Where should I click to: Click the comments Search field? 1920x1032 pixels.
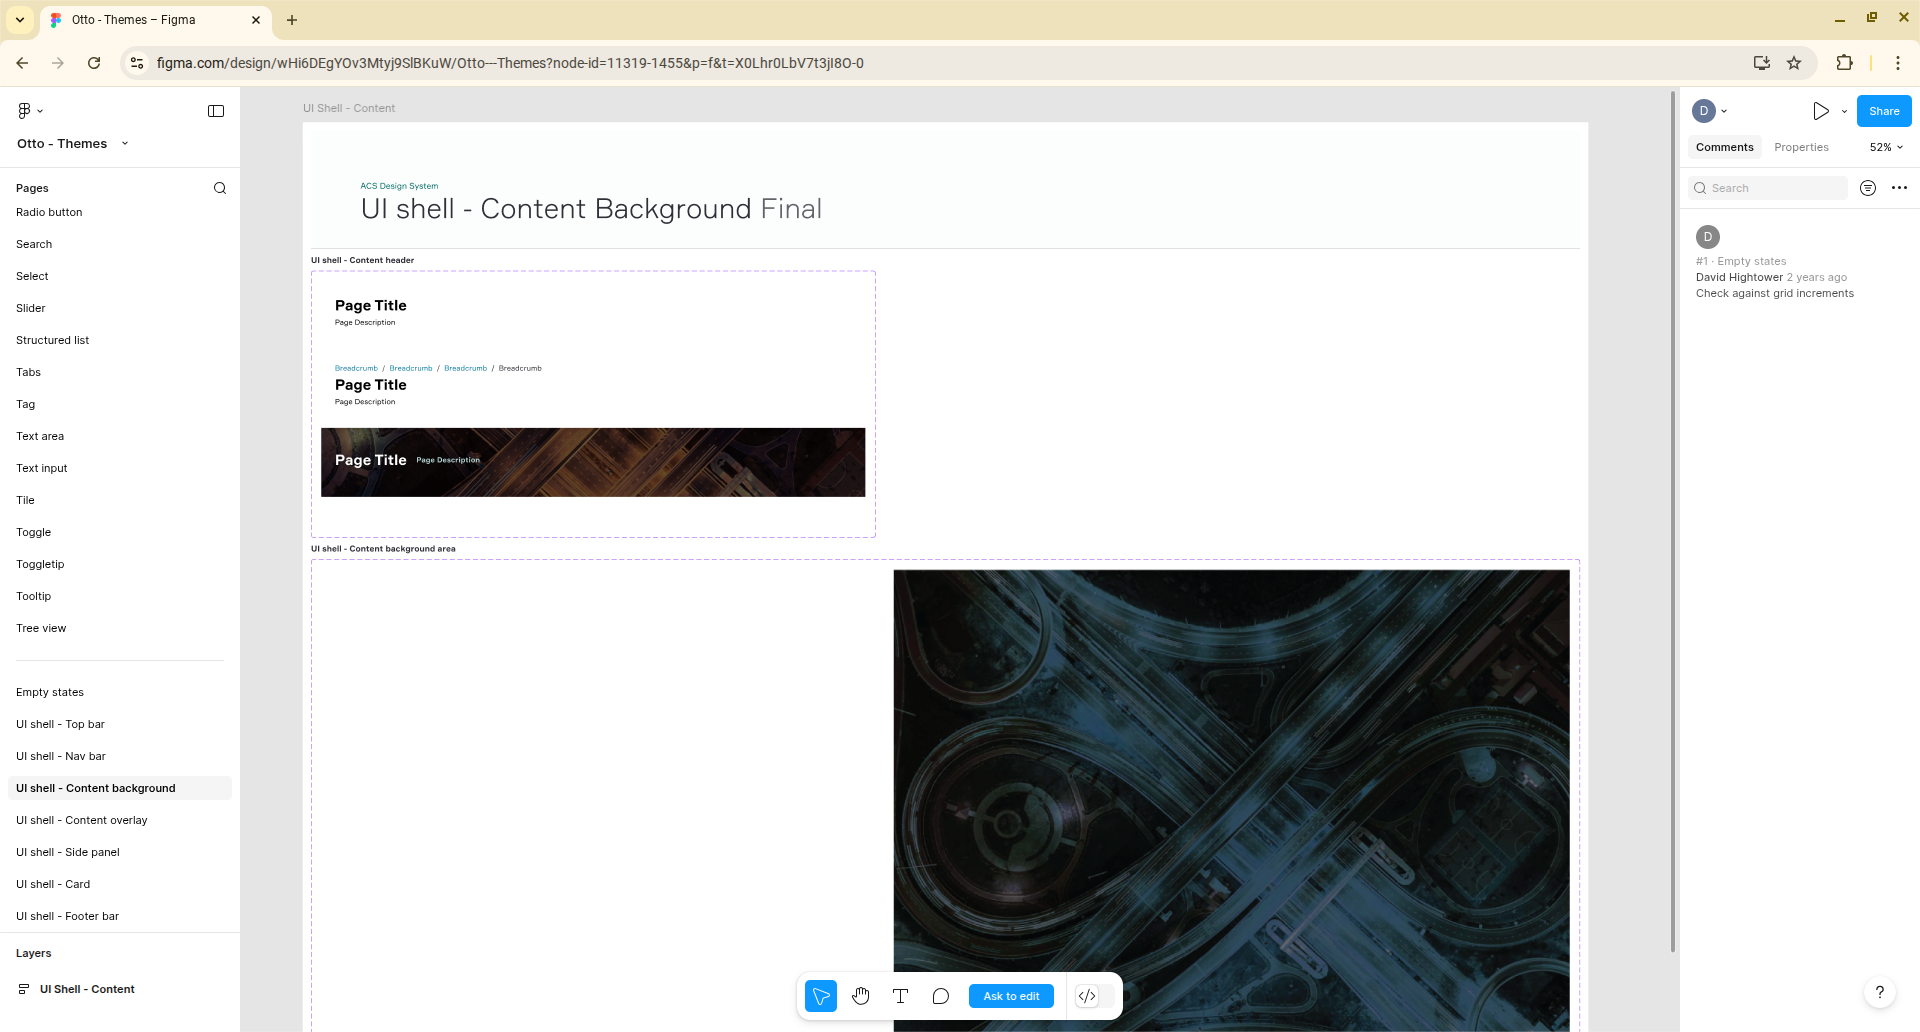[1770, 188]
